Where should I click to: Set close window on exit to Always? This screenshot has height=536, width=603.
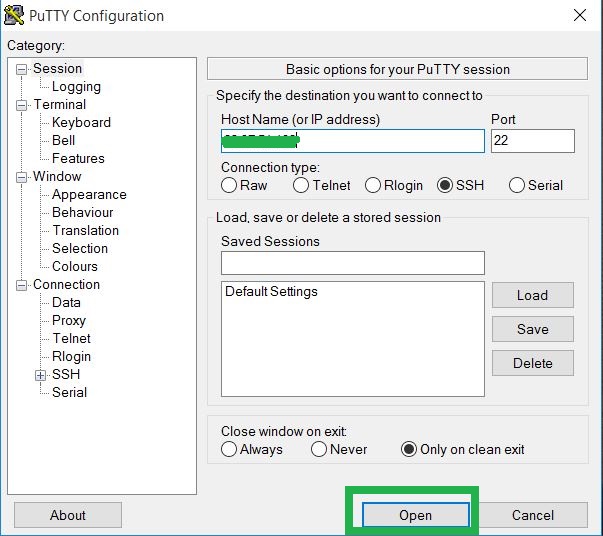[229, 449]
